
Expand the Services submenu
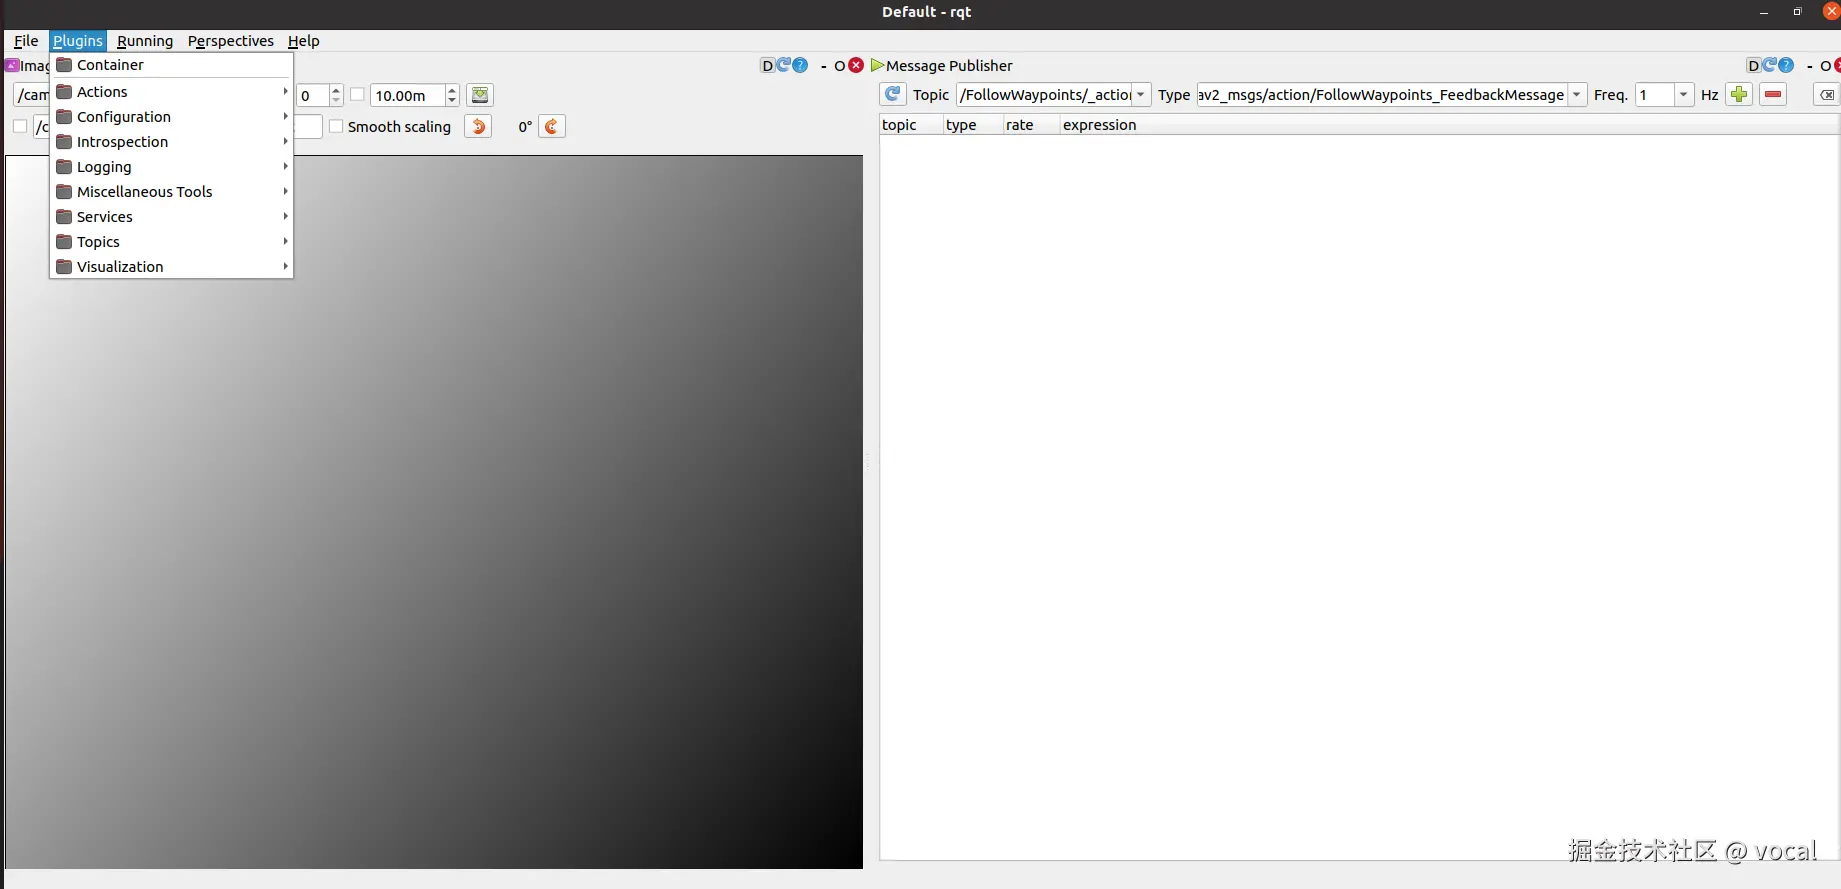(171, 216)
